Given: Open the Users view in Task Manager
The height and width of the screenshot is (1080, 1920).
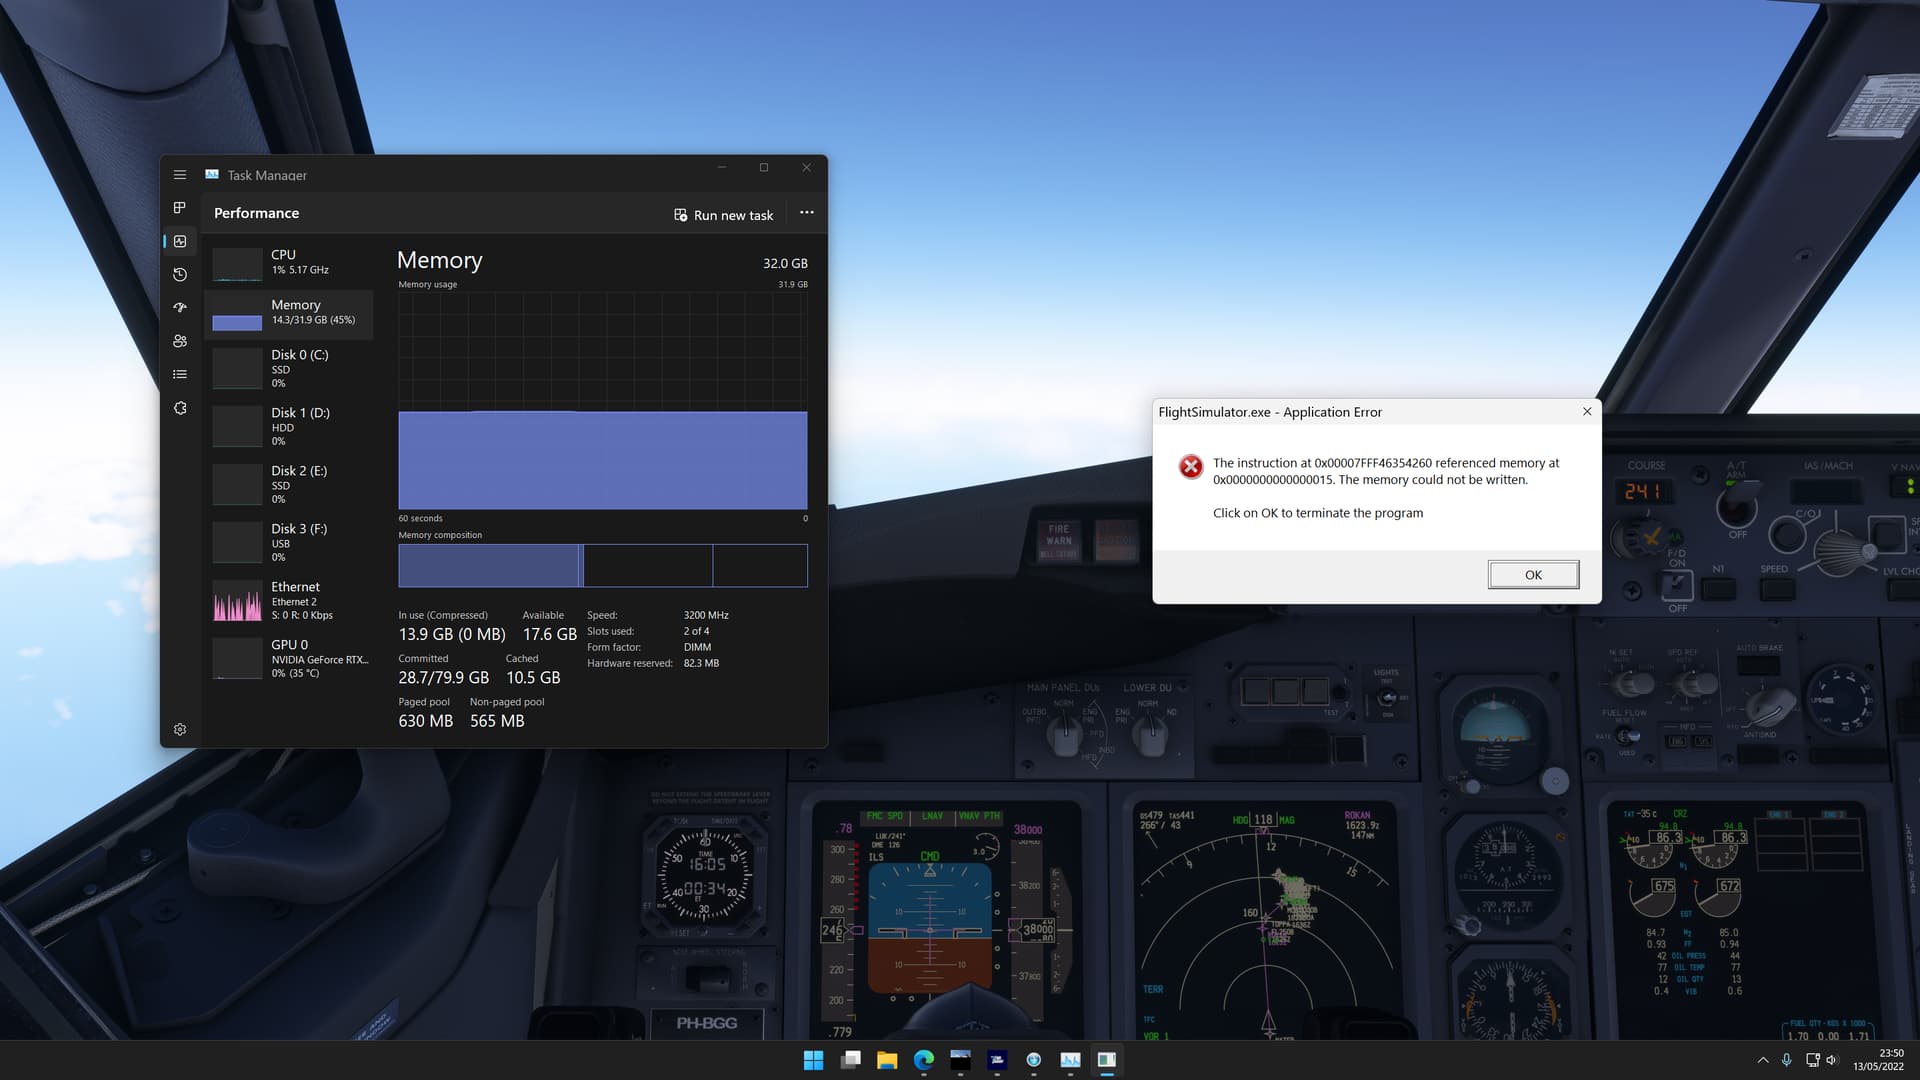Looking at the screenshot, I should (180, 340).
